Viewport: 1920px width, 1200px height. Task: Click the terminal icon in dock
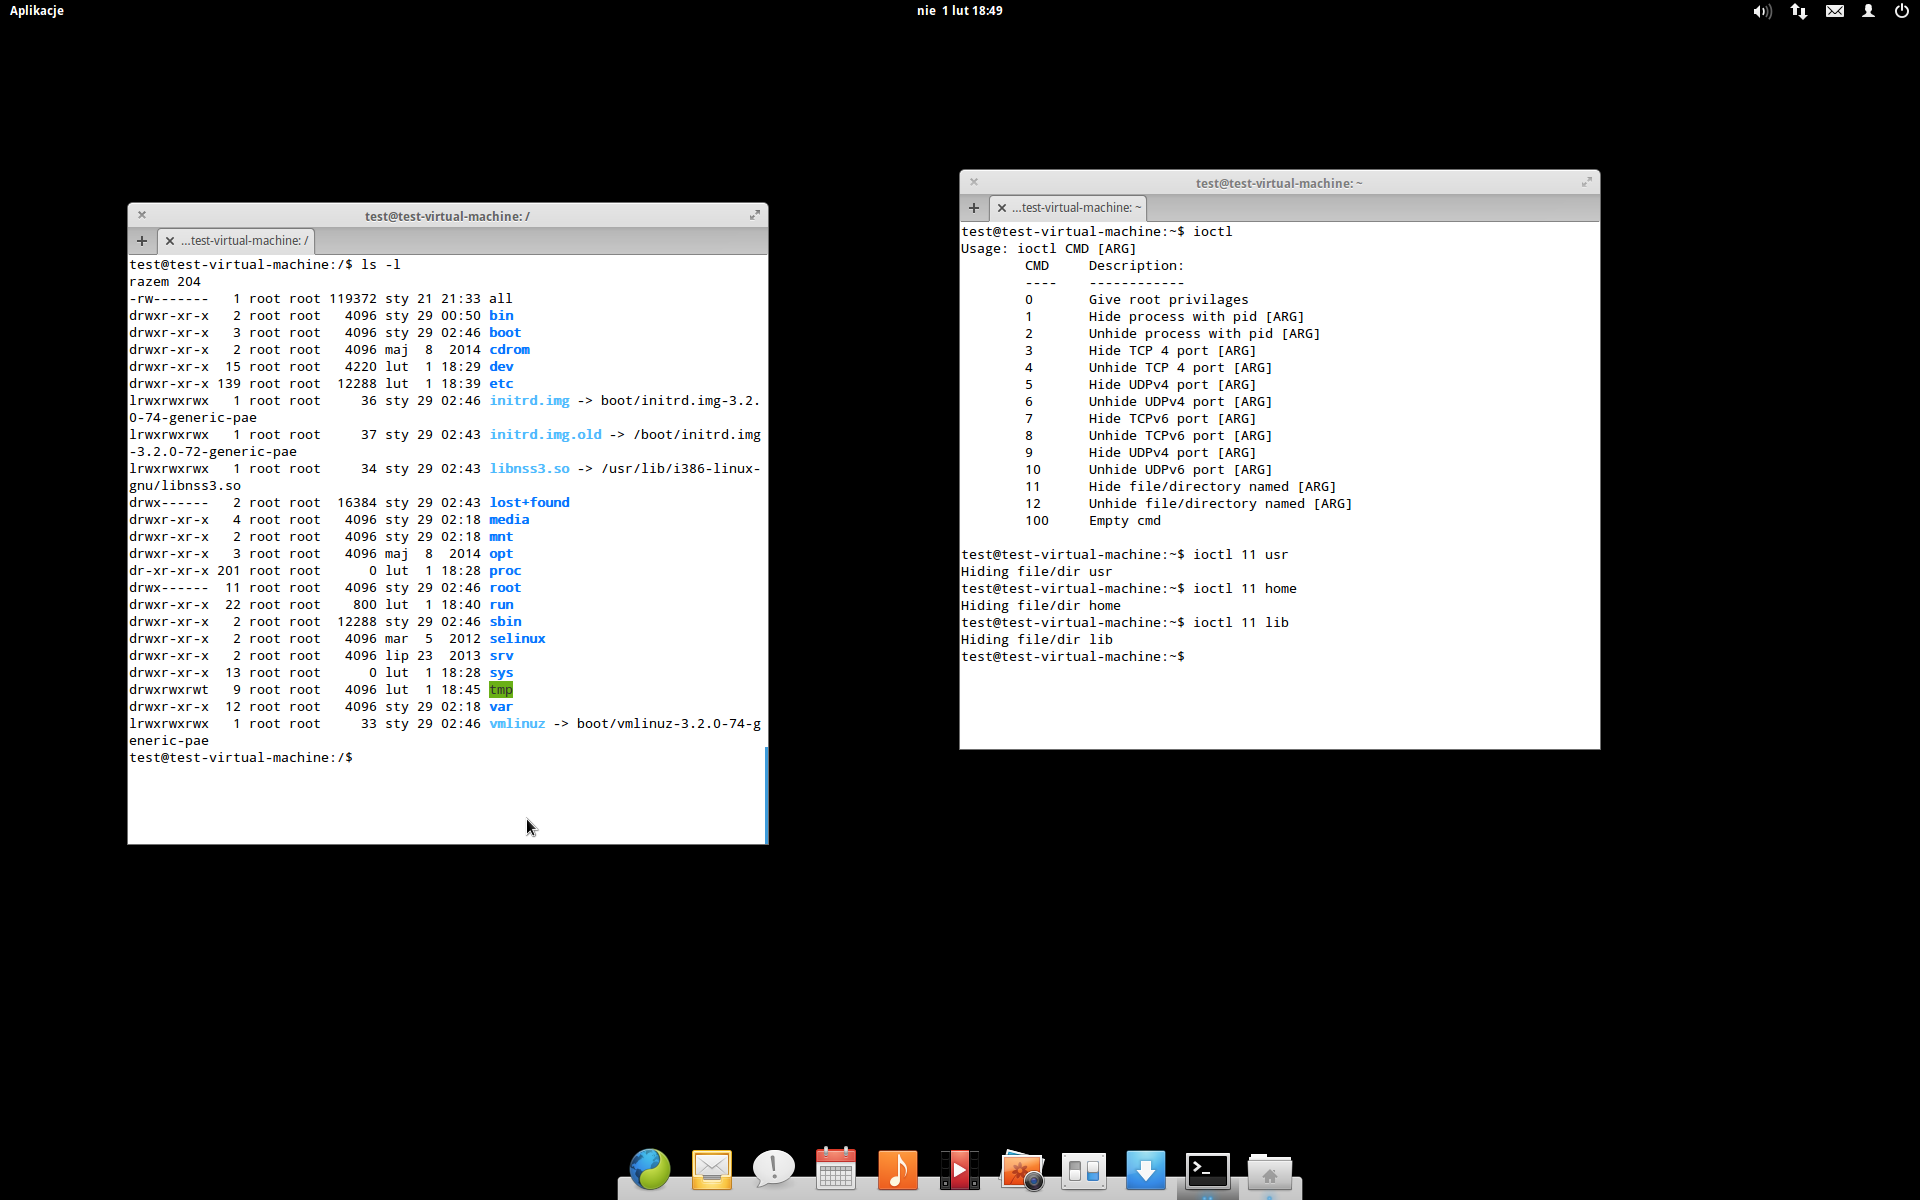coord(1208,1169)
